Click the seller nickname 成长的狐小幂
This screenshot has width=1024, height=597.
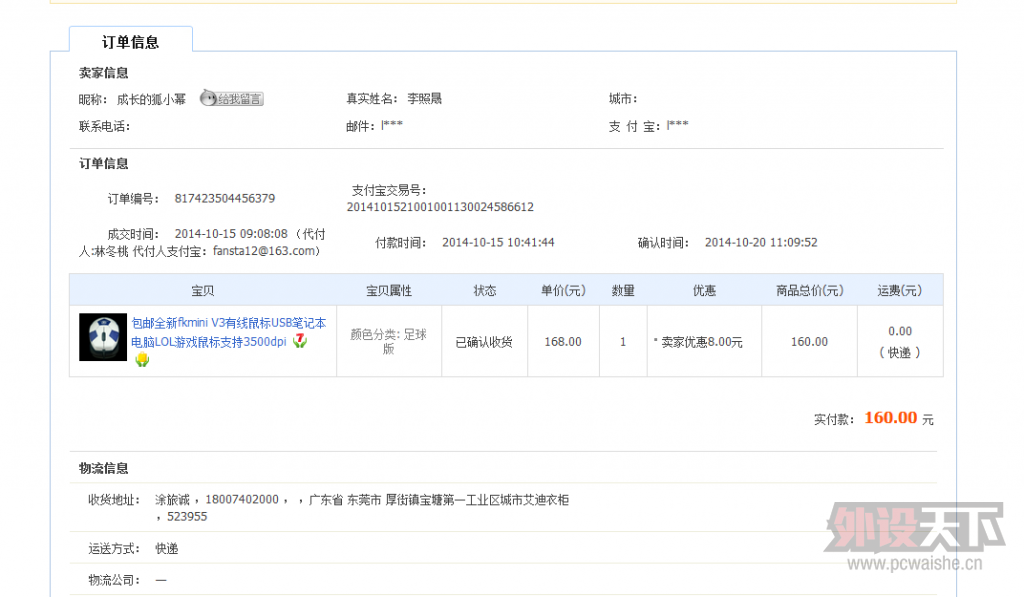click(x=151, y=99)
